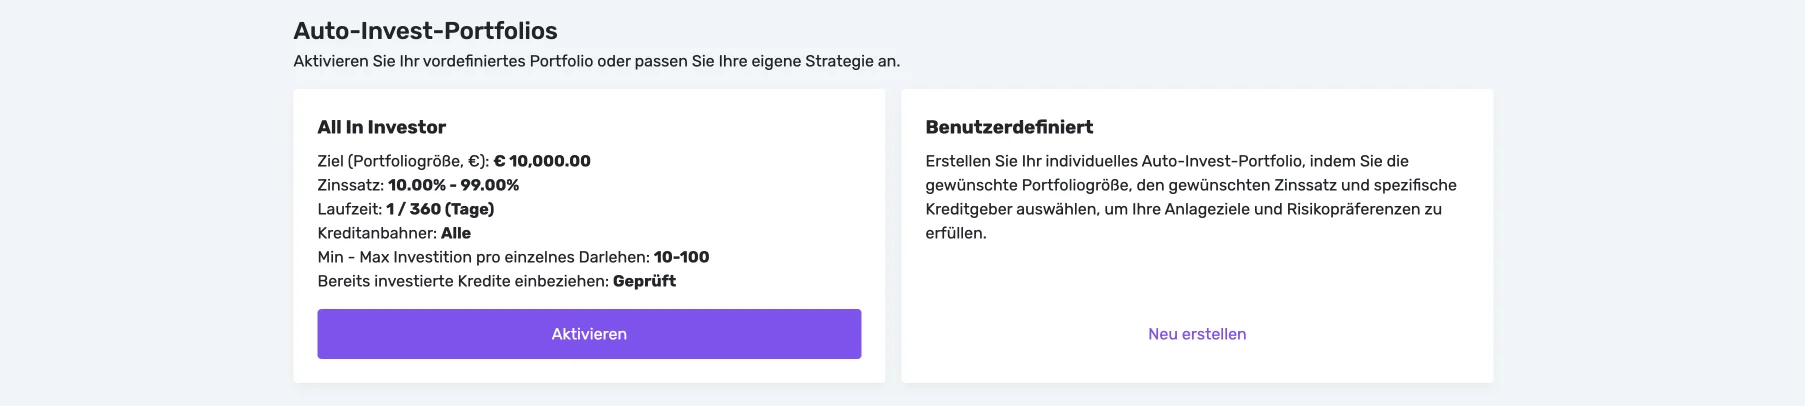Click the Kreditanbahner label
Screen dimensions: 1805x406
pos(377,233)
